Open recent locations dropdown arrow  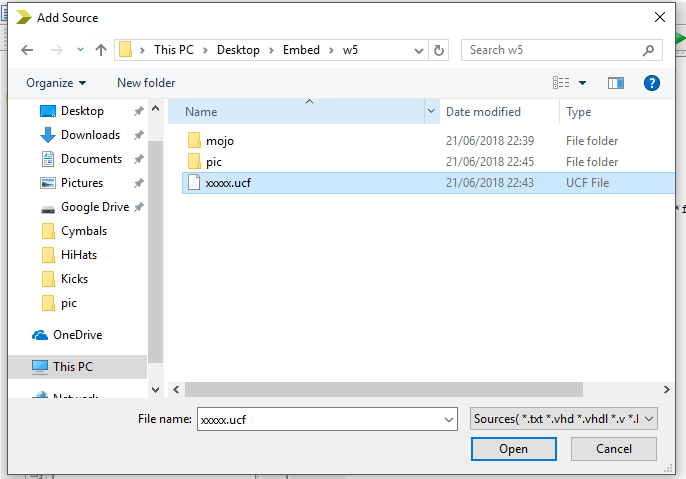(x=80, y=50)
